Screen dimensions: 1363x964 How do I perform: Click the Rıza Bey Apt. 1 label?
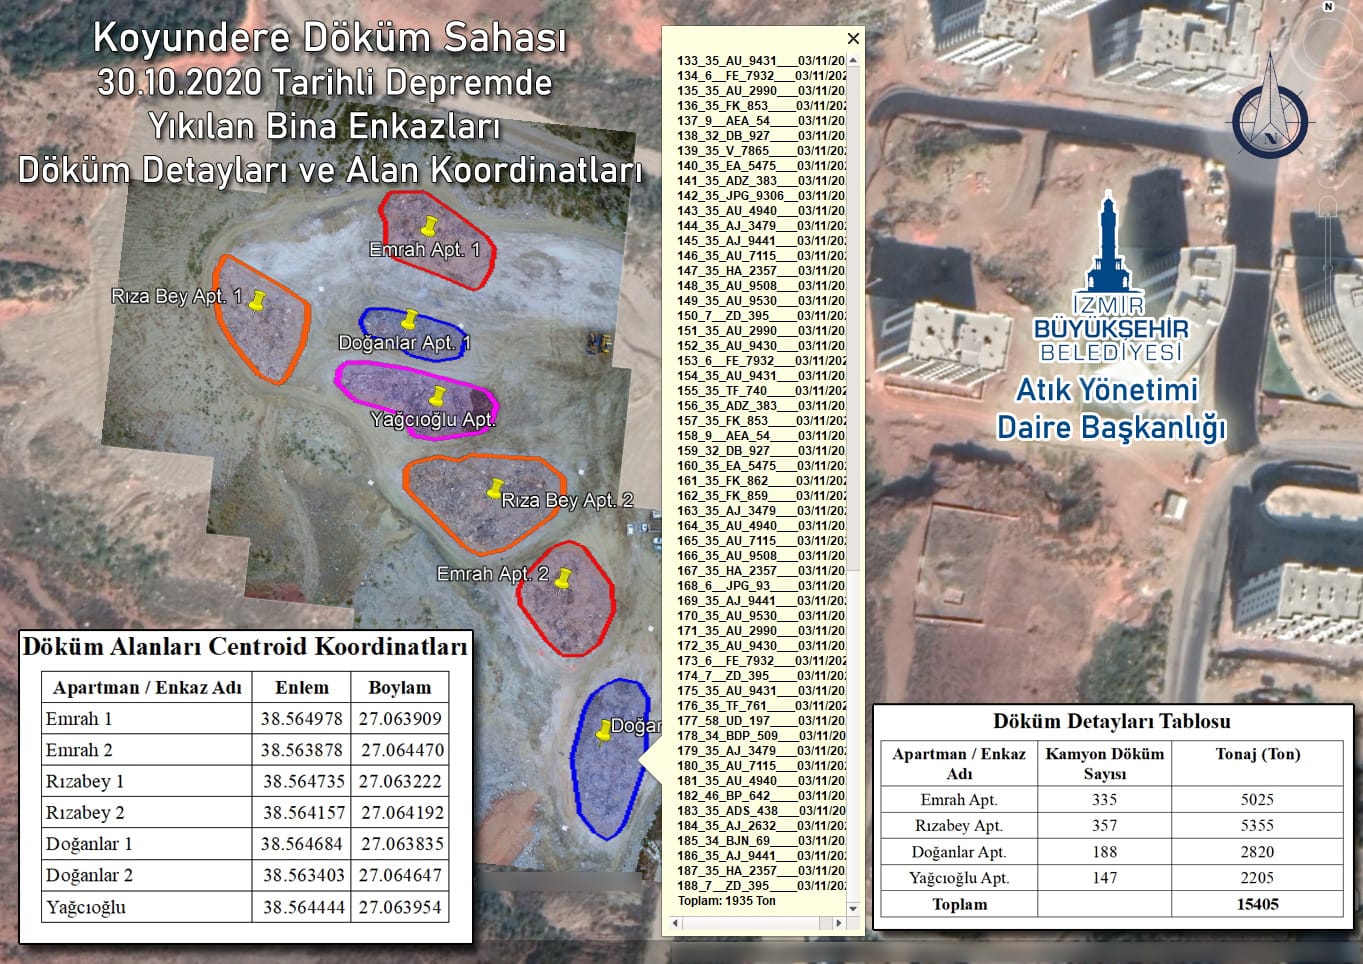177,297
